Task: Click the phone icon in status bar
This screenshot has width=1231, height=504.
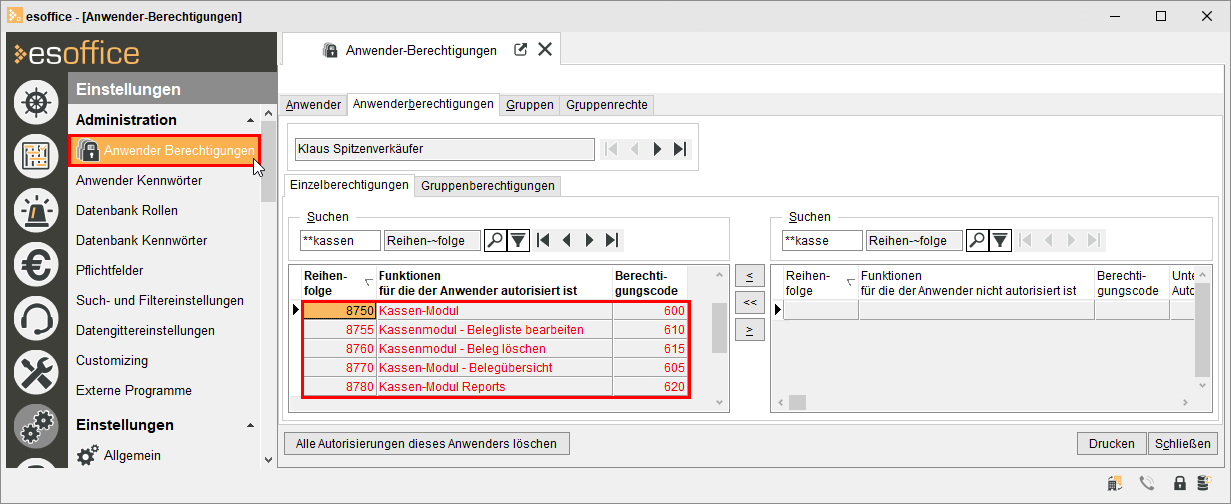Action: coord(1147,484)
